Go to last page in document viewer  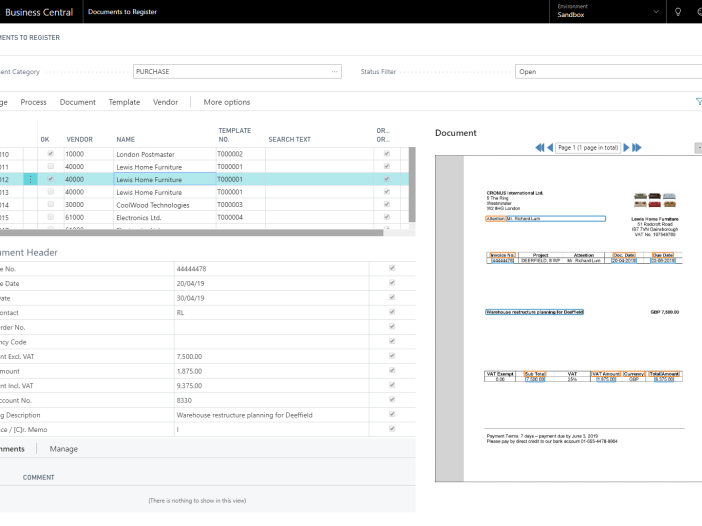pos(637,148)
